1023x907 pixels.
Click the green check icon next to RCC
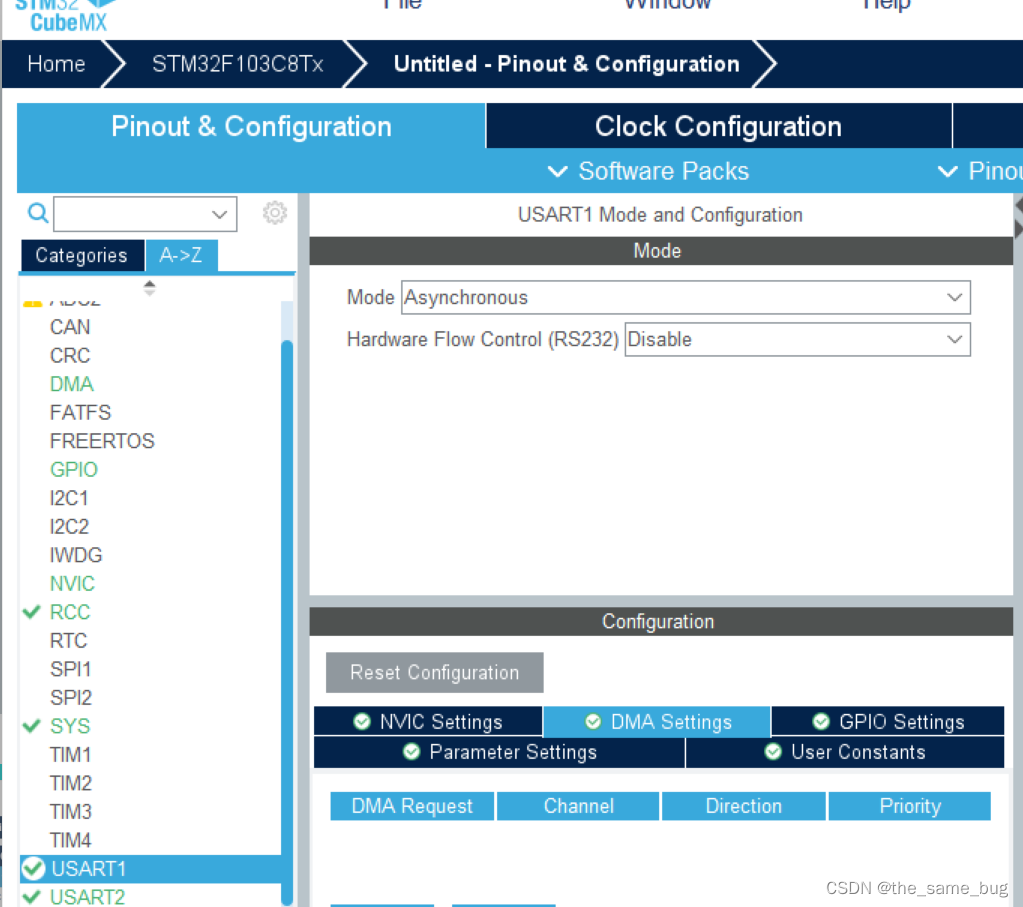pos(31,612)
